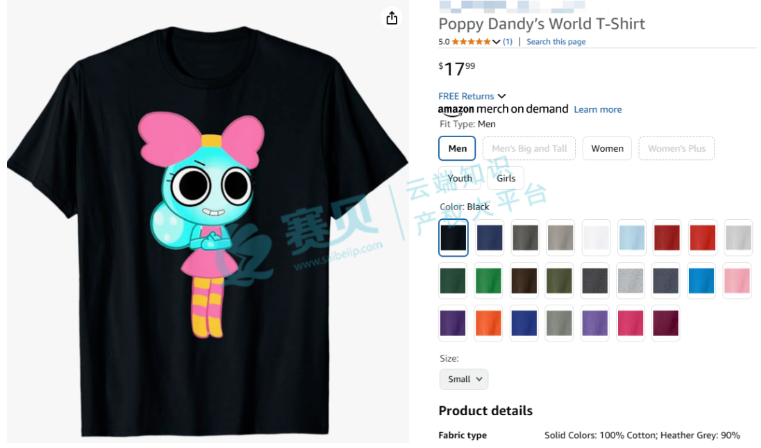The width and height of the screenshot is (761, 448).
Task: Click the five-star rating stars
Action: click(x=471, y=42)
